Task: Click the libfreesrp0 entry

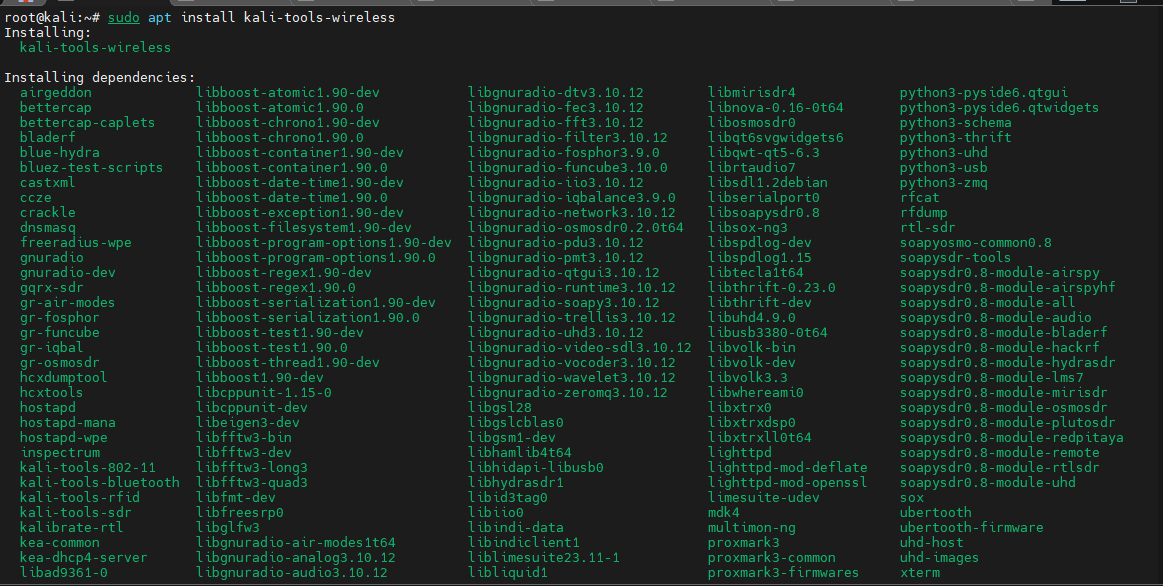Action: tap(240, 513)
